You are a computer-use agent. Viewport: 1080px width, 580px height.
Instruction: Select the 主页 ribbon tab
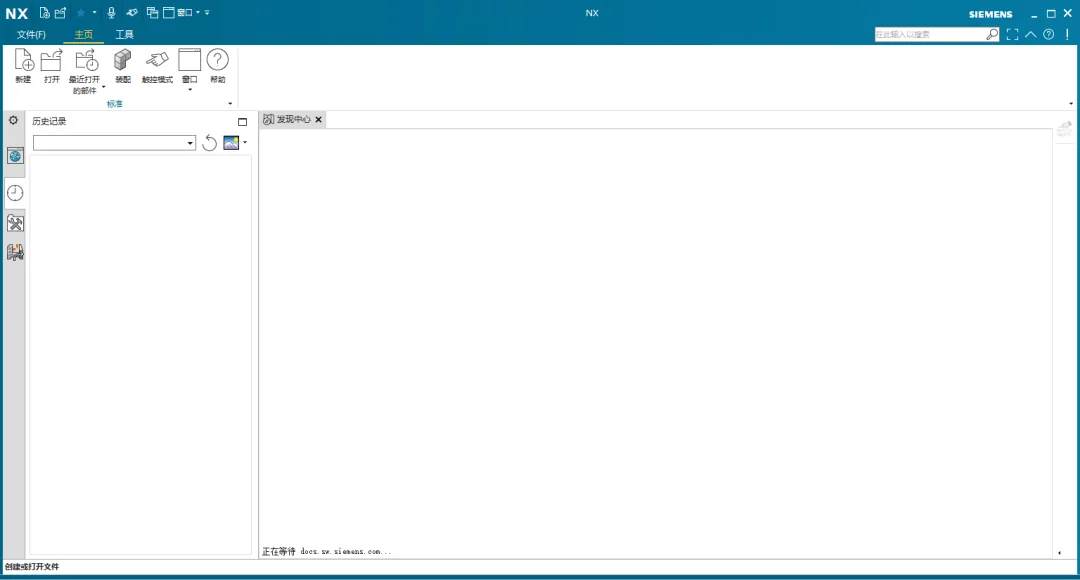pos(83,34)
